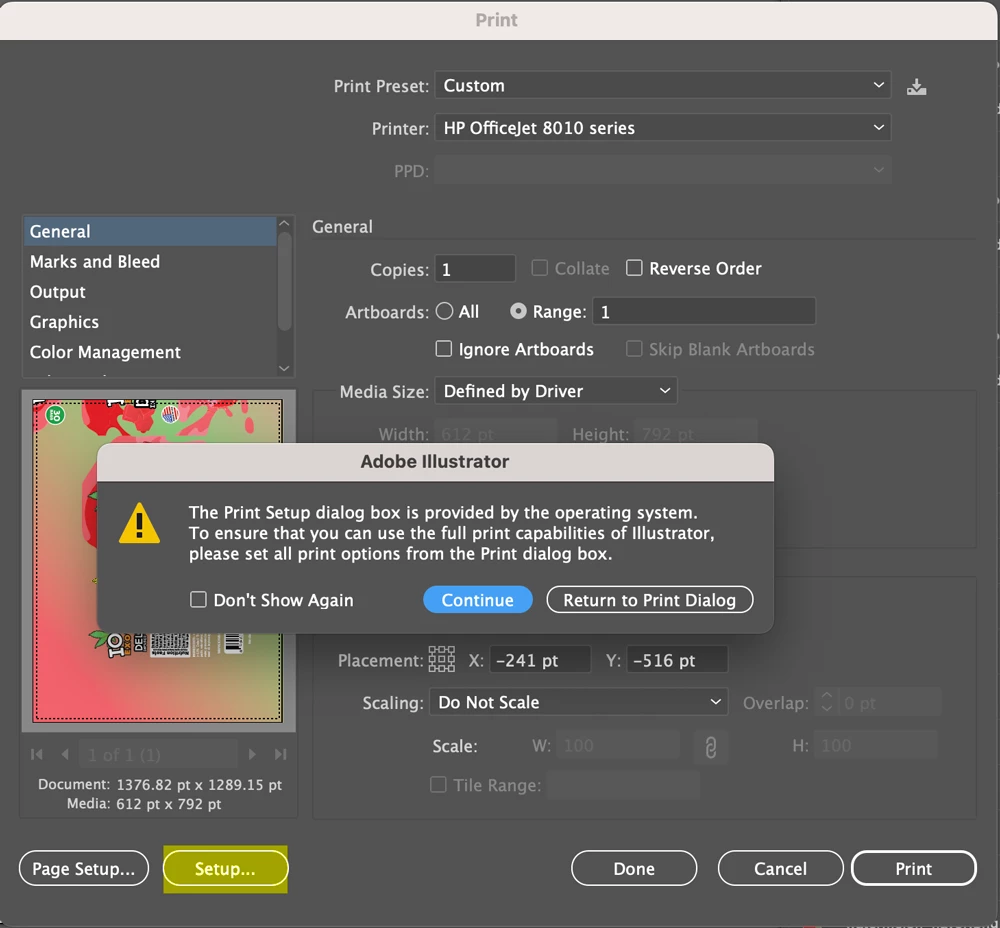
Task: Click the artwork print preview thumbnail
Action: point(158,561)
